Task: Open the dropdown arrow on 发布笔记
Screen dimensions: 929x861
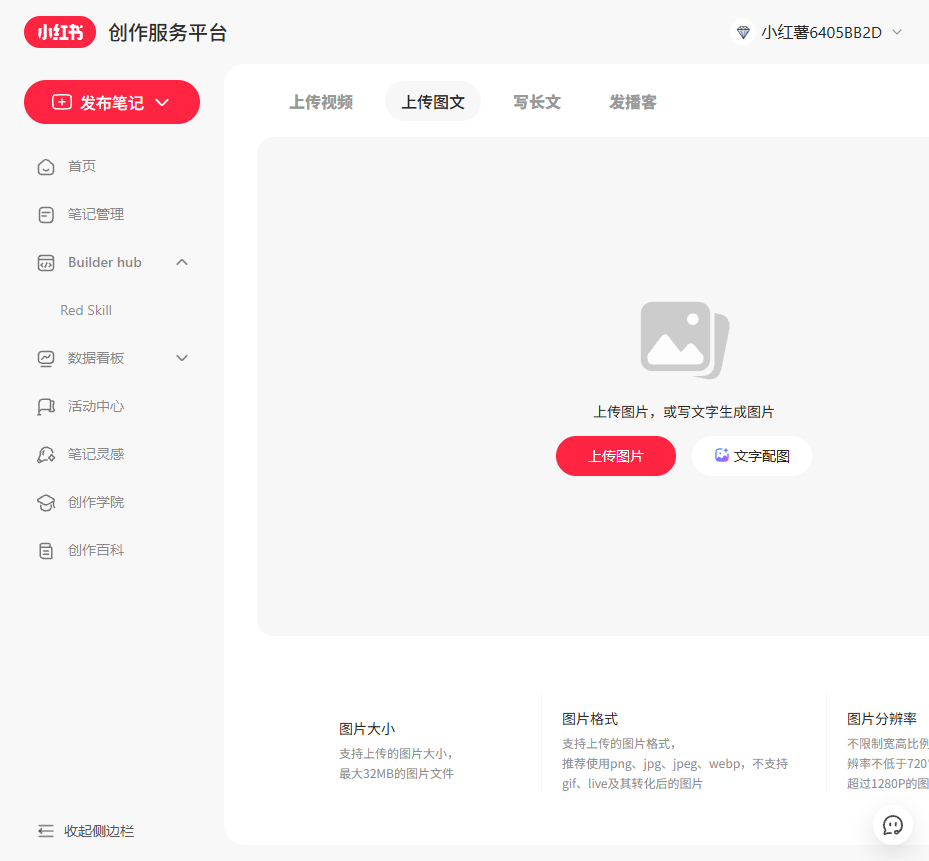Action: click(x=162, y=102)
